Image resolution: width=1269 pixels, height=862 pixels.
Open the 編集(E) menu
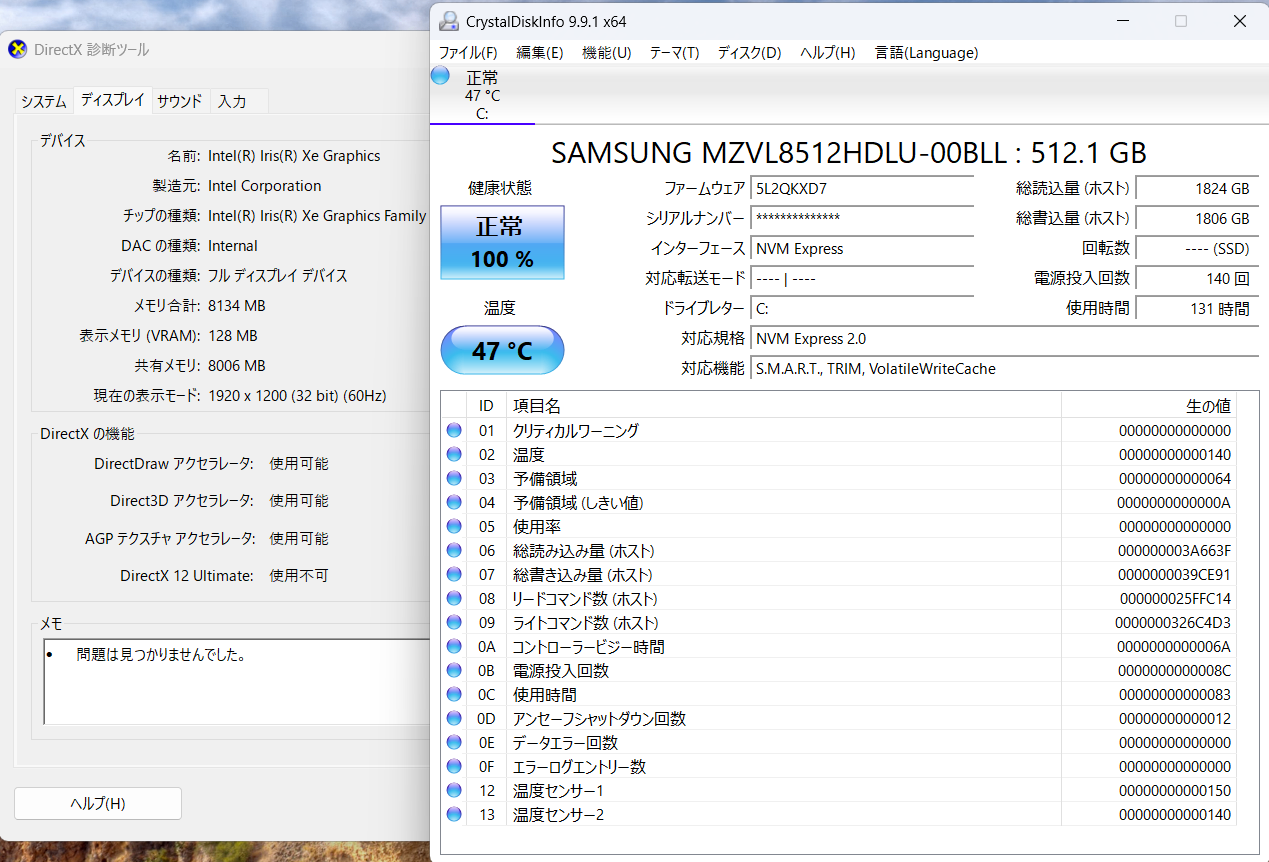click(x=540, y=53)
